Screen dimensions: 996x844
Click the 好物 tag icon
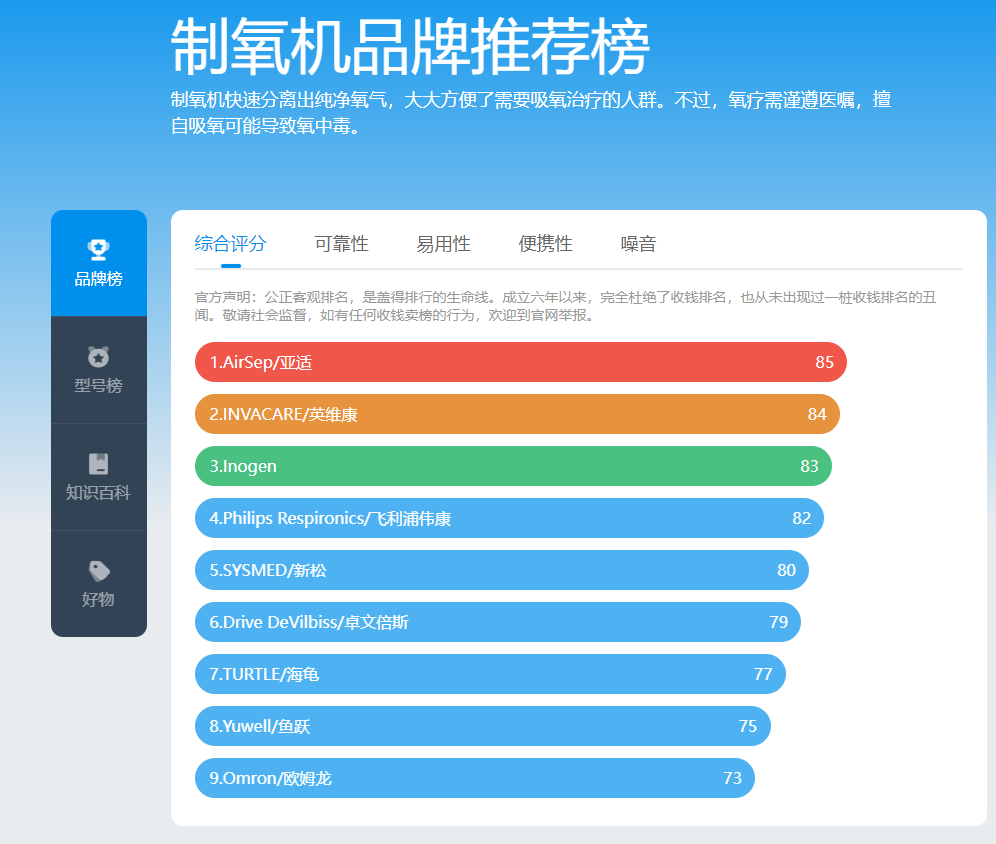click(98, 568)
